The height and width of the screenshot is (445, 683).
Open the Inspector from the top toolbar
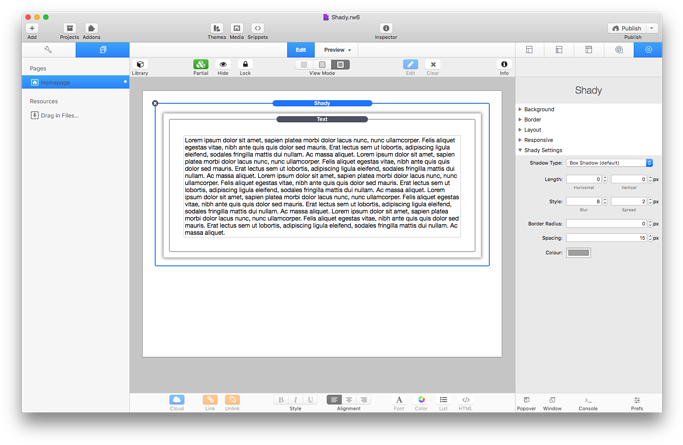tap(386, 30)
